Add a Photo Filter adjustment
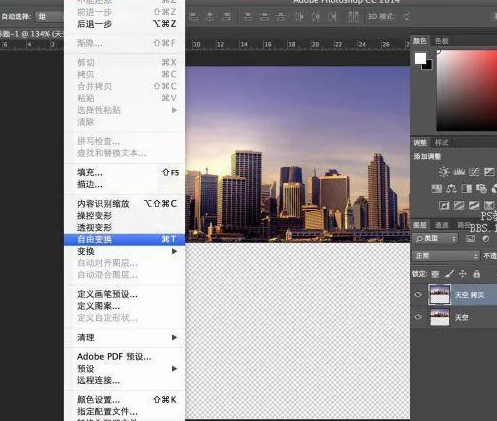Viewport: 497px width, 421px height. click(481, 189)
